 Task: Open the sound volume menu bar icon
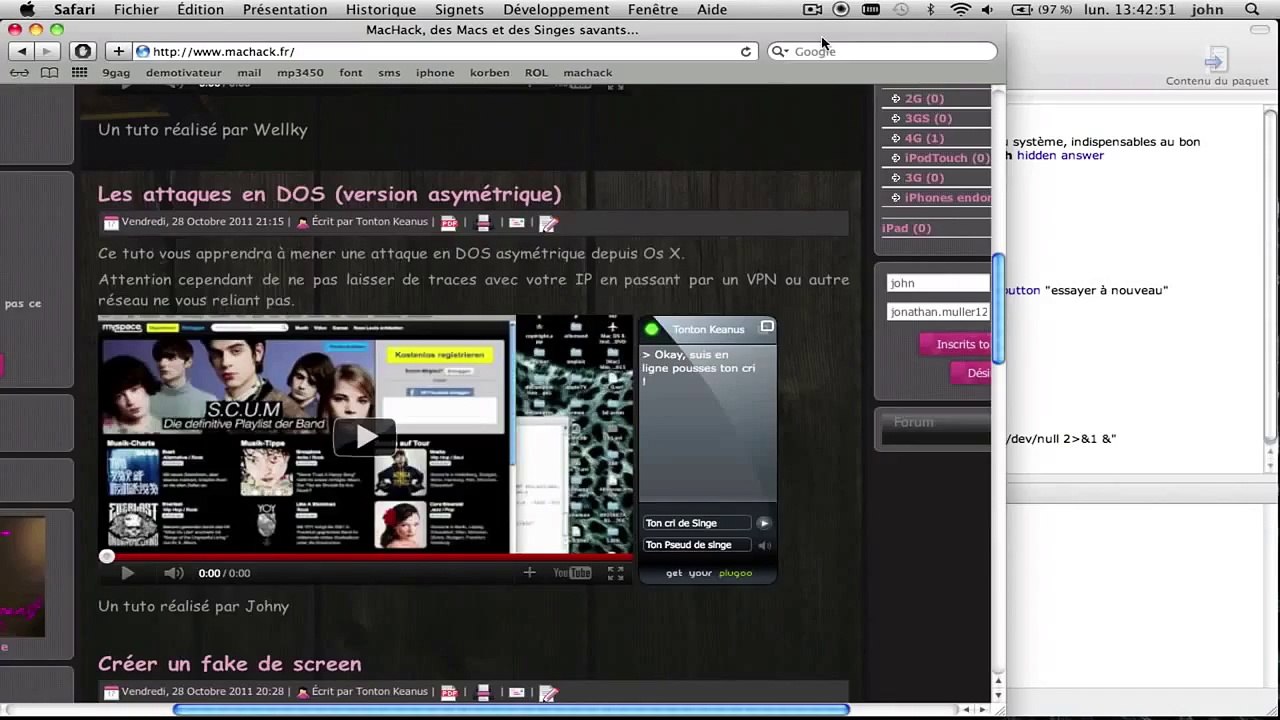988,10
